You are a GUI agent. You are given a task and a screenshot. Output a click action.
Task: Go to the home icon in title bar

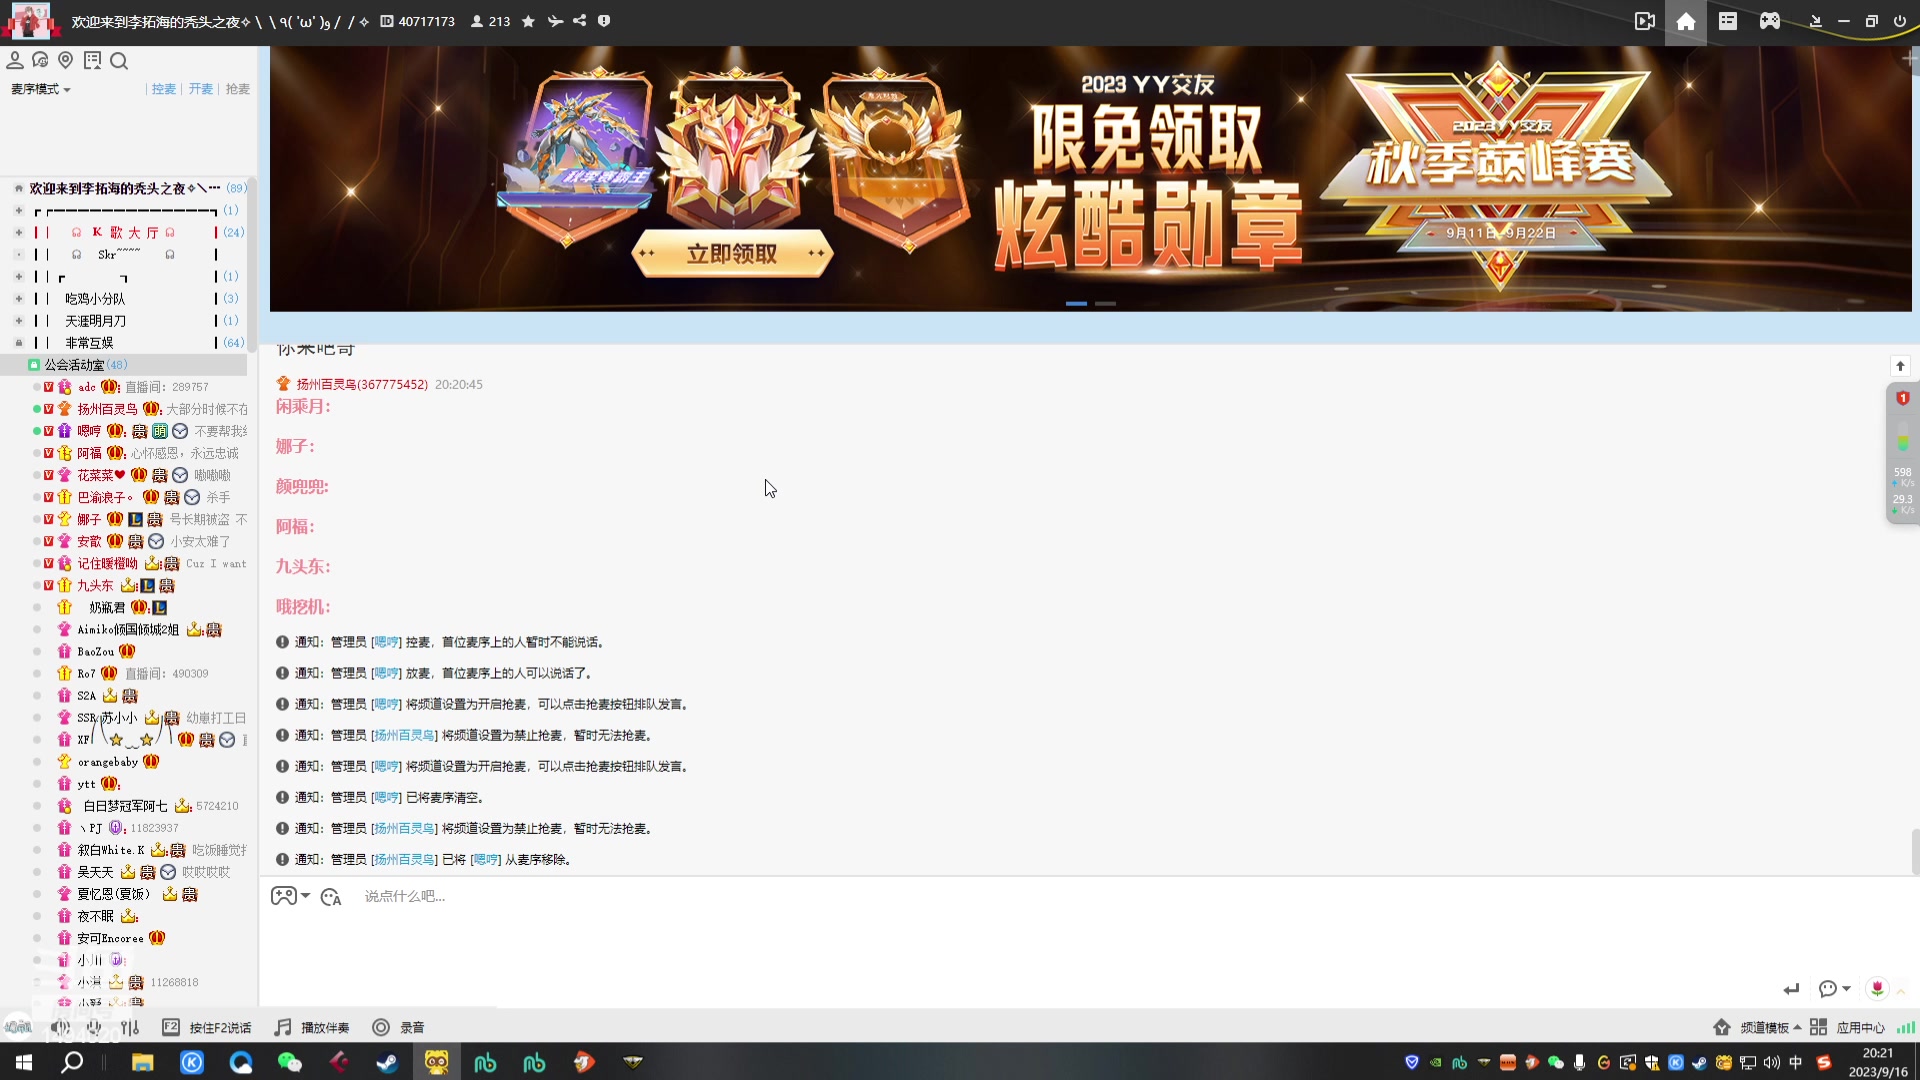(x=1686, y=21)
